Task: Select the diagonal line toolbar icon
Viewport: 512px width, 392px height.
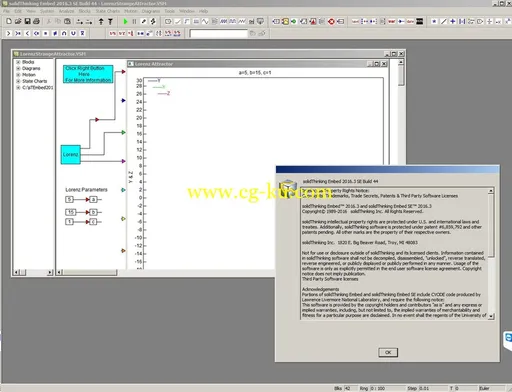Action: coord(443,21)
